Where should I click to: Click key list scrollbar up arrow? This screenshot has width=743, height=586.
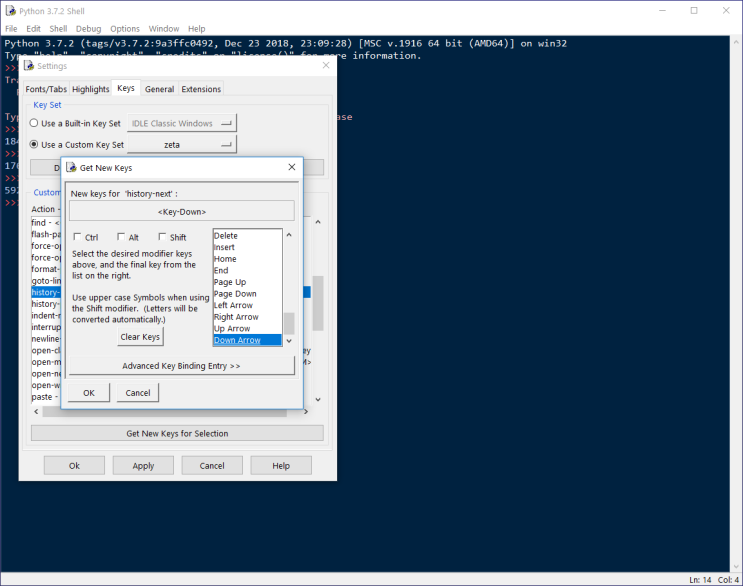pos(289,235)
